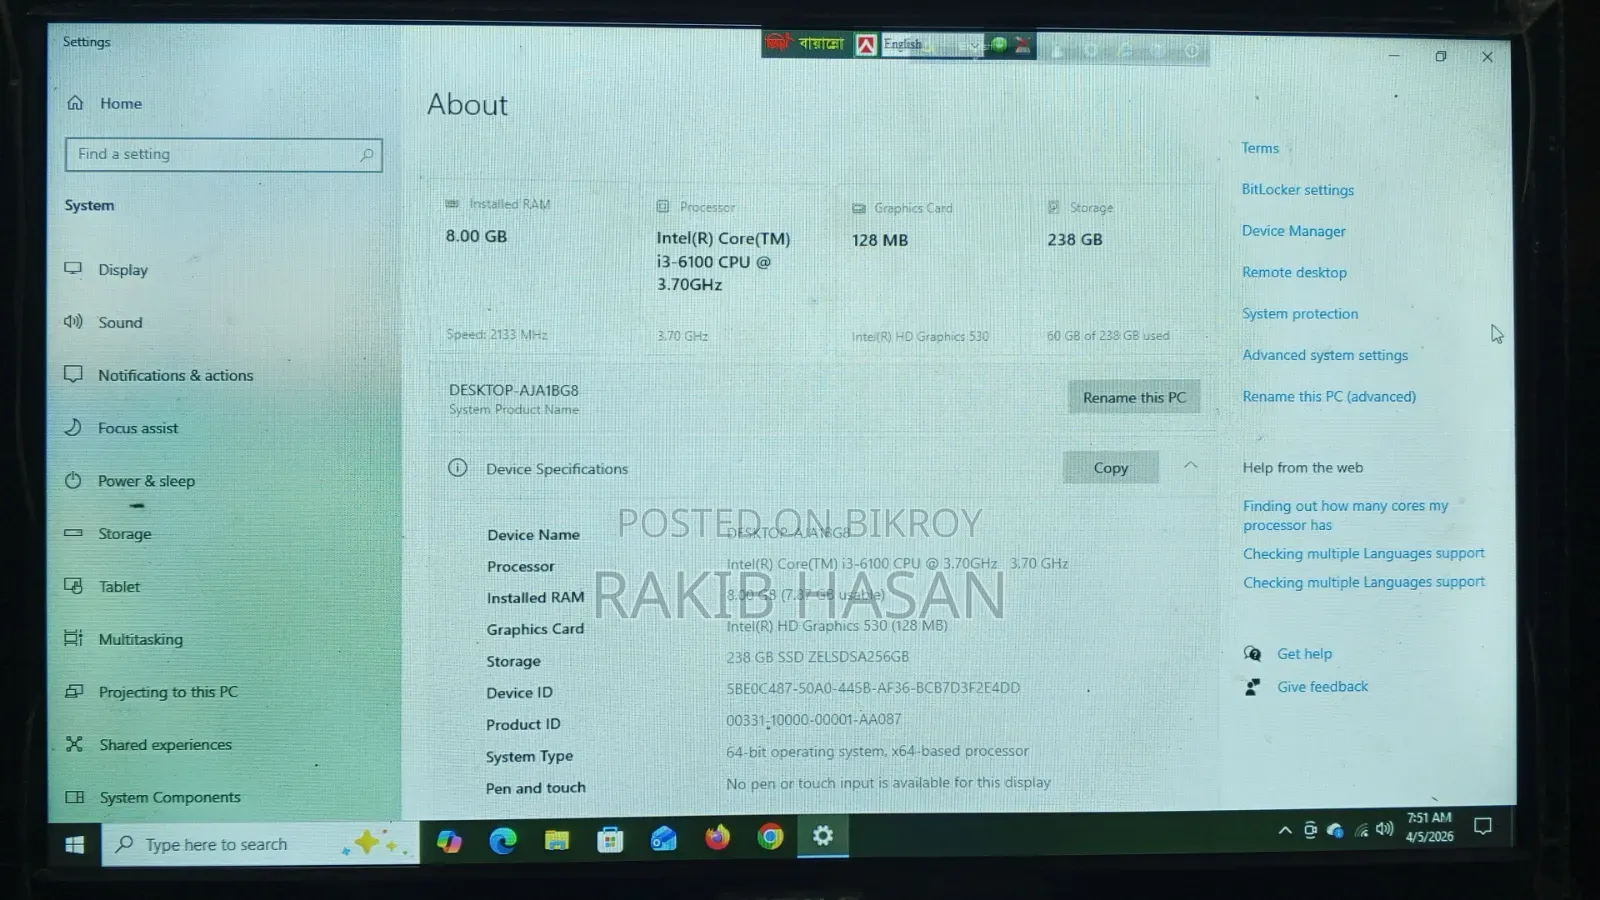Launch Google Chrome from taskbar
The height and width of the screenshot is (900, 1600).
pyautogui.click(x=770, y=837)
